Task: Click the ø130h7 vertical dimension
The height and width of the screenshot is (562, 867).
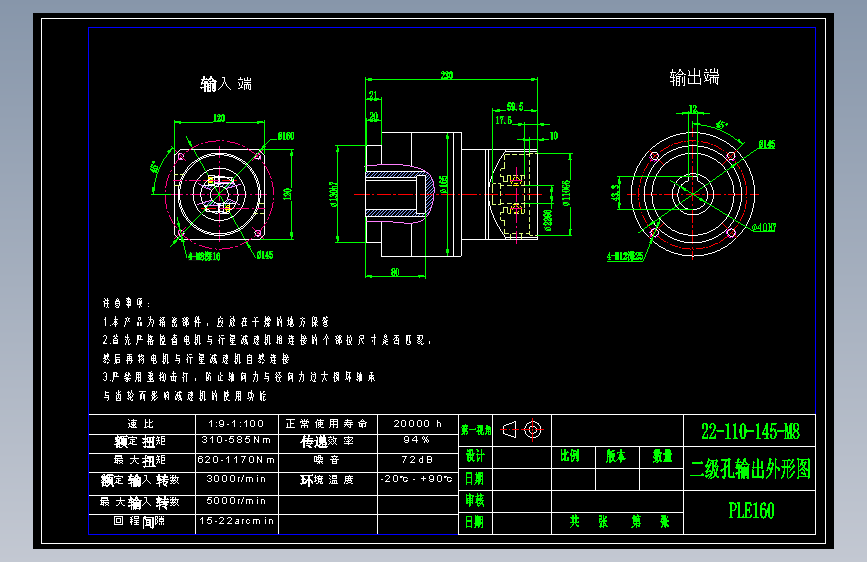Action: (x=333, y=194)
